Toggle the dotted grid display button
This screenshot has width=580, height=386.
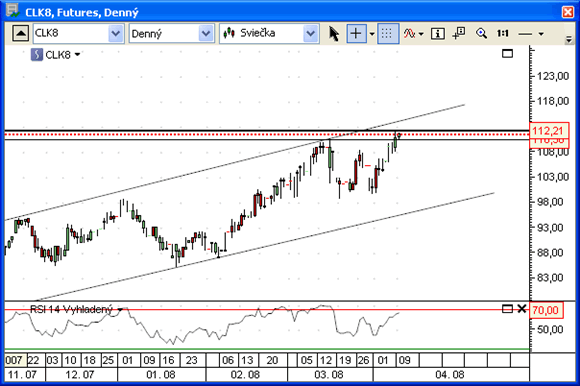click(387, 34)
